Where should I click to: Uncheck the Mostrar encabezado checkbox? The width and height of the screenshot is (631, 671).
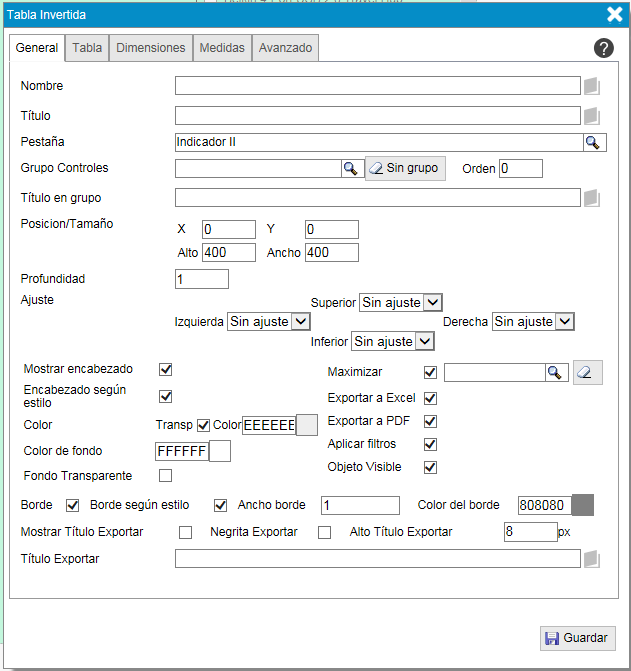point(166,370)
